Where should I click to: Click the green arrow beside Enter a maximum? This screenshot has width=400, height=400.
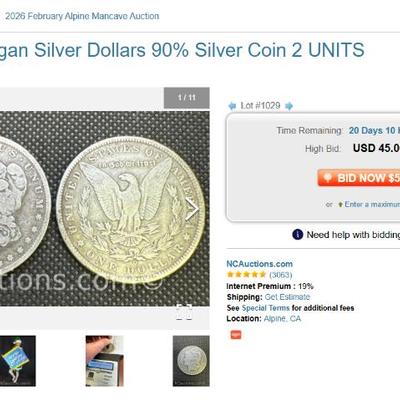point(340,204)
